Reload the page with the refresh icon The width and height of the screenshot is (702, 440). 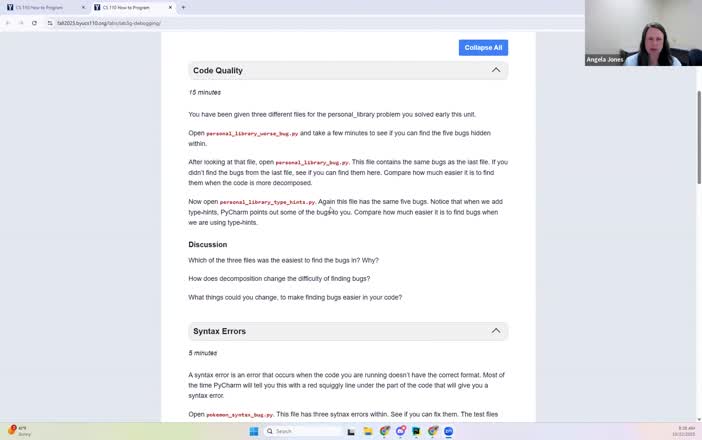point(34,23)
